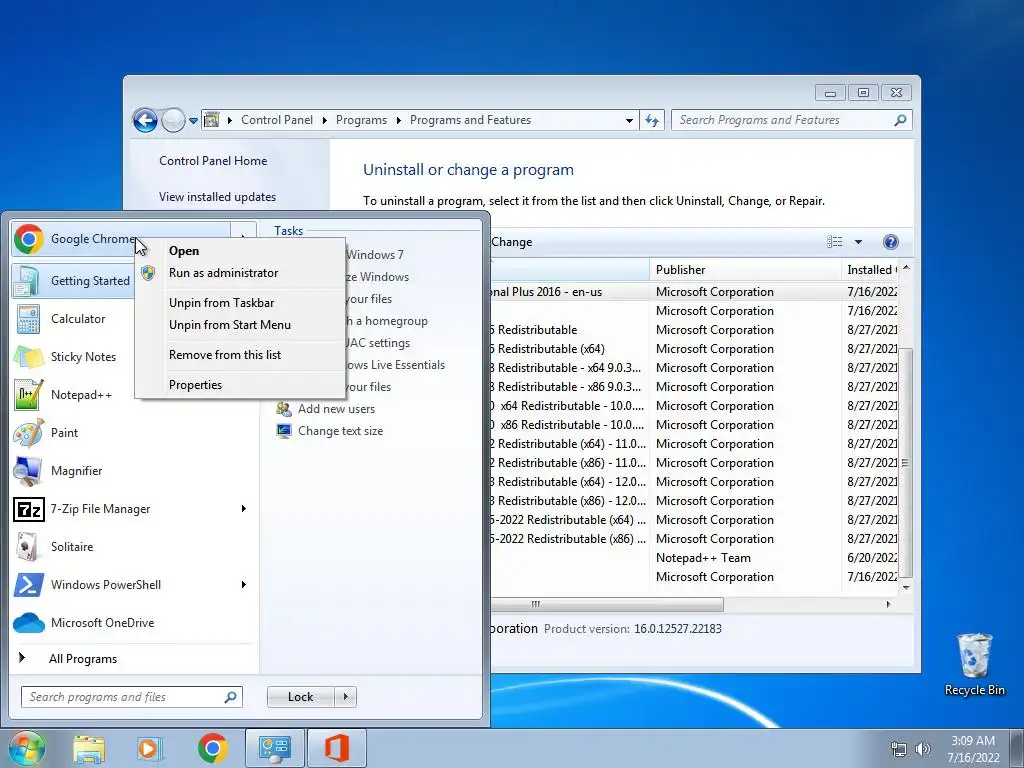Screen dimensions: 1024x768
Task: Expand the 7-Zip File Manager submenu arrow
Action: click(x=244, y=509)
